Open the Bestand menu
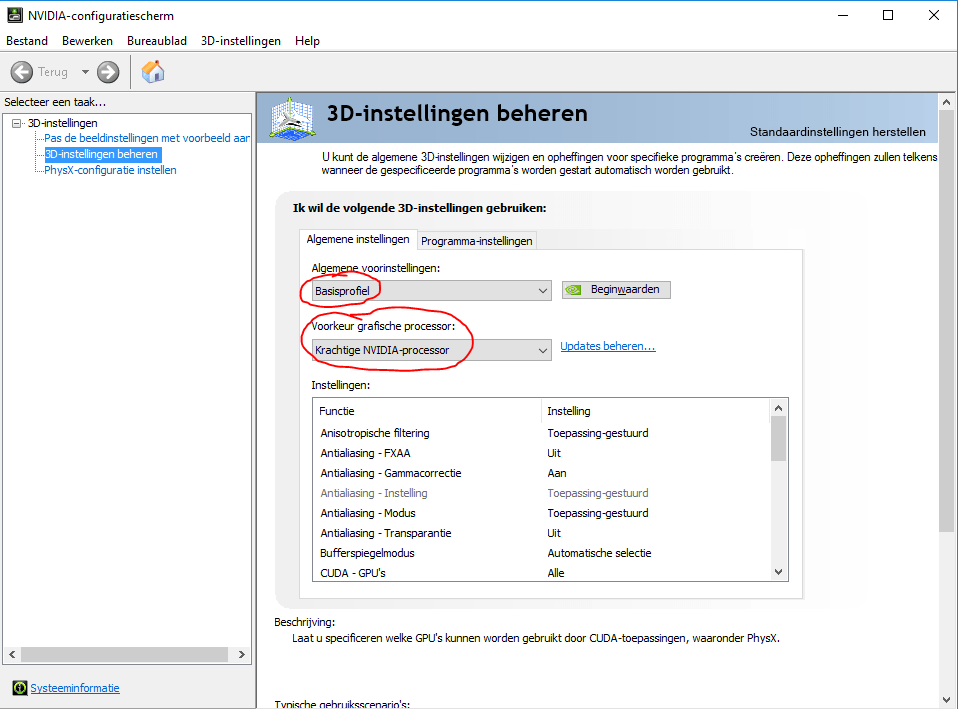 pyautogui.click(x=27, y=41)
